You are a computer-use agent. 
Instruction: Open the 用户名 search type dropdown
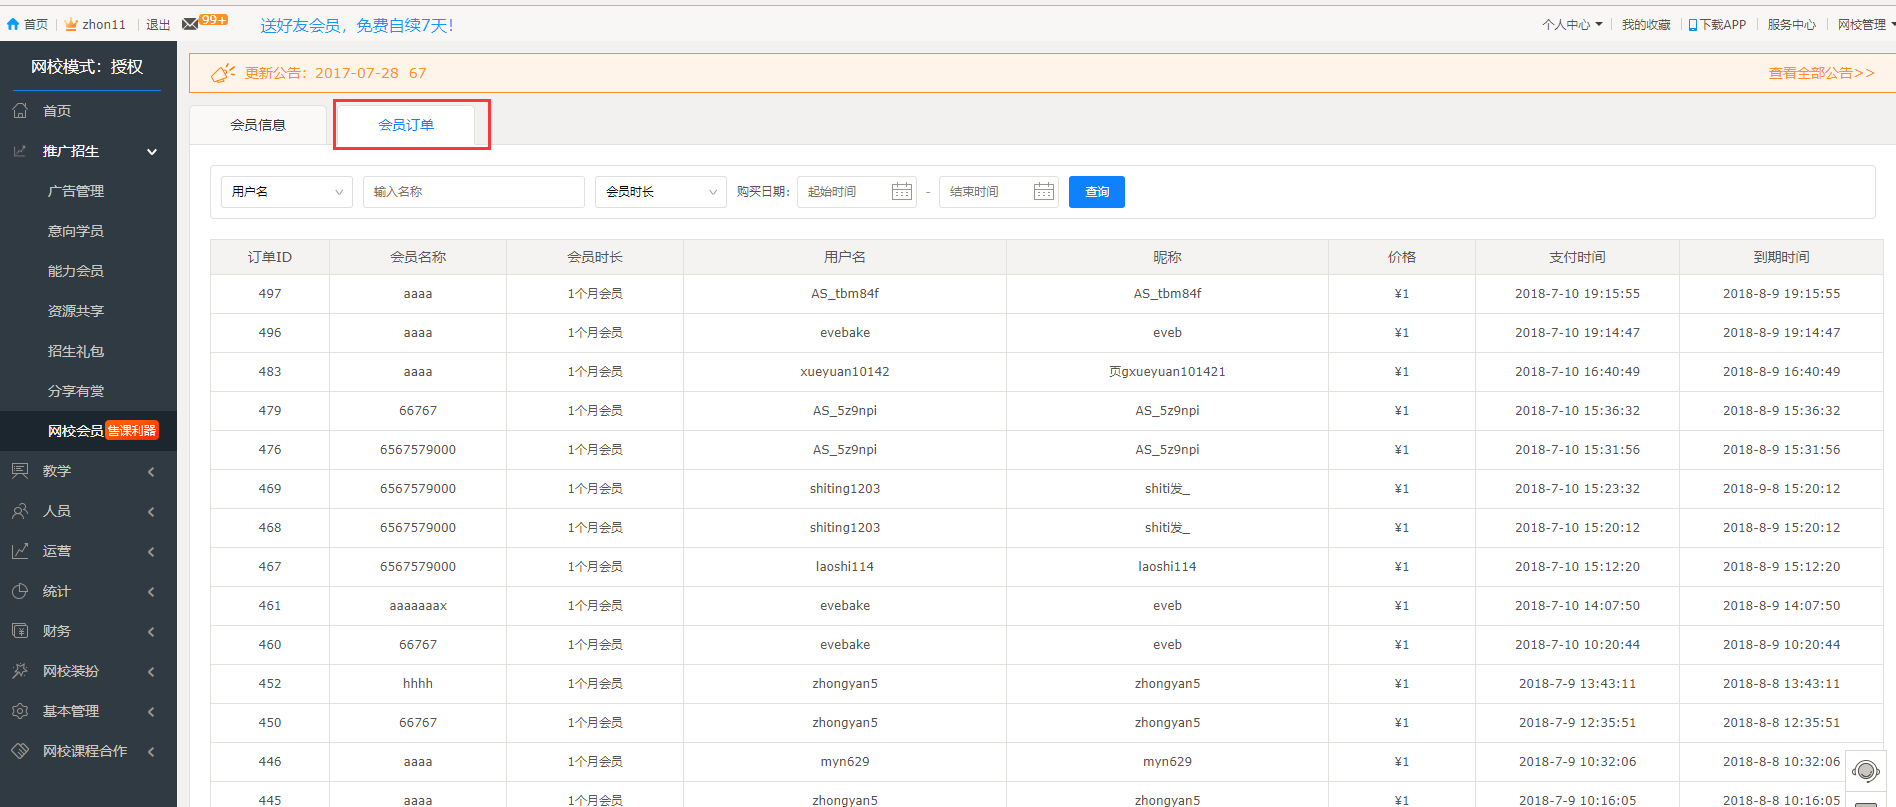click(286, 192)
